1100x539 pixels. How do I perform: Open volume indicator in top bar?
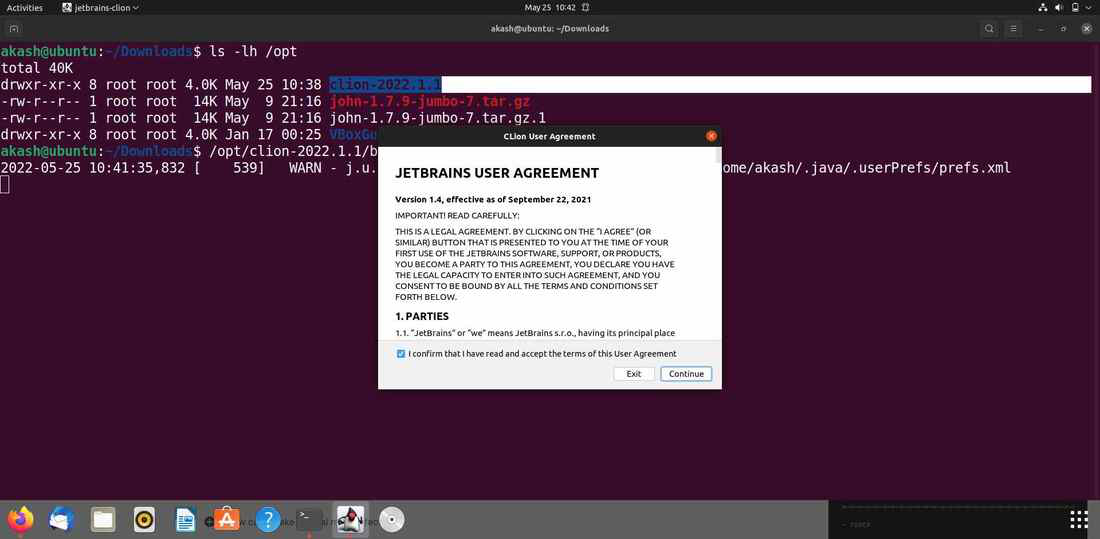pos(1059,8)
